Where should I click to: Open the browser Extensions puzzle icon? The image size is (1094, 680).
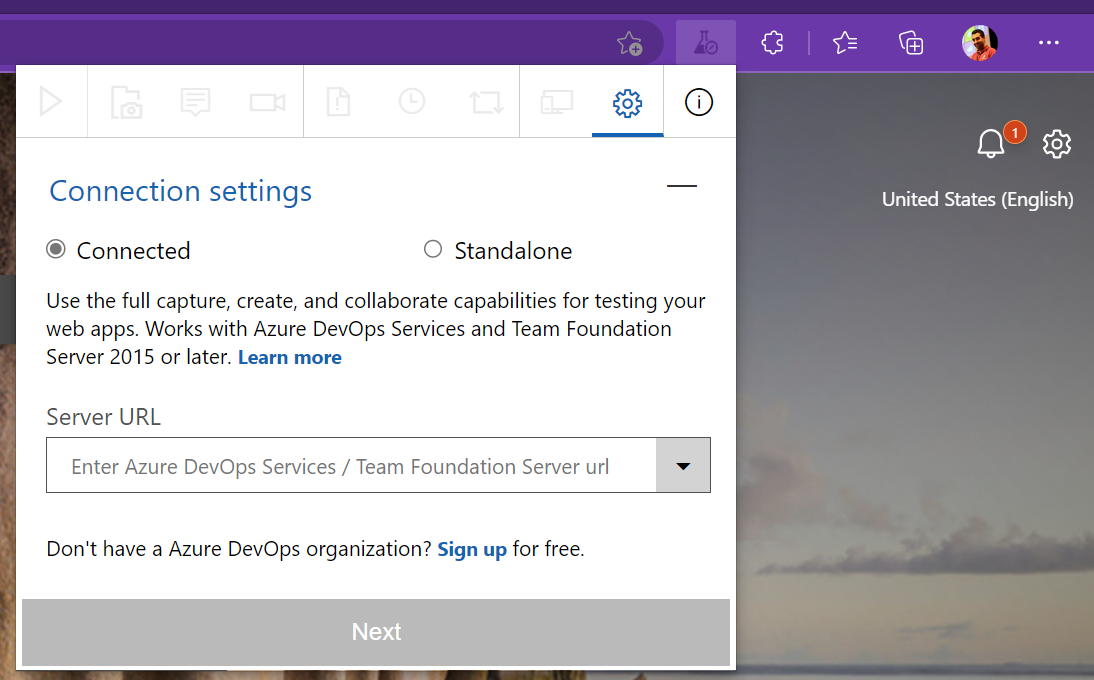[772, 42]
